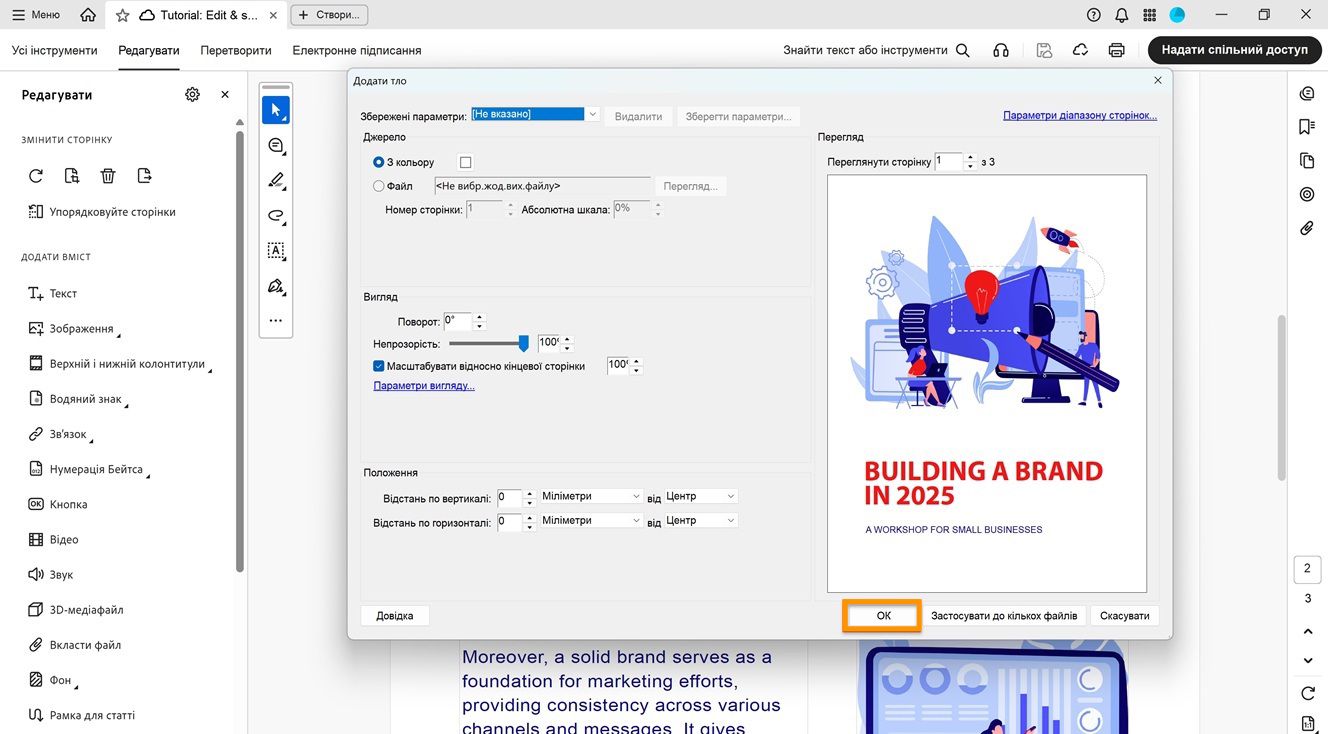Click Застосувати до кількох файлів button
This screenshot has width=1328, height=734.
(x=1004, y=616)
